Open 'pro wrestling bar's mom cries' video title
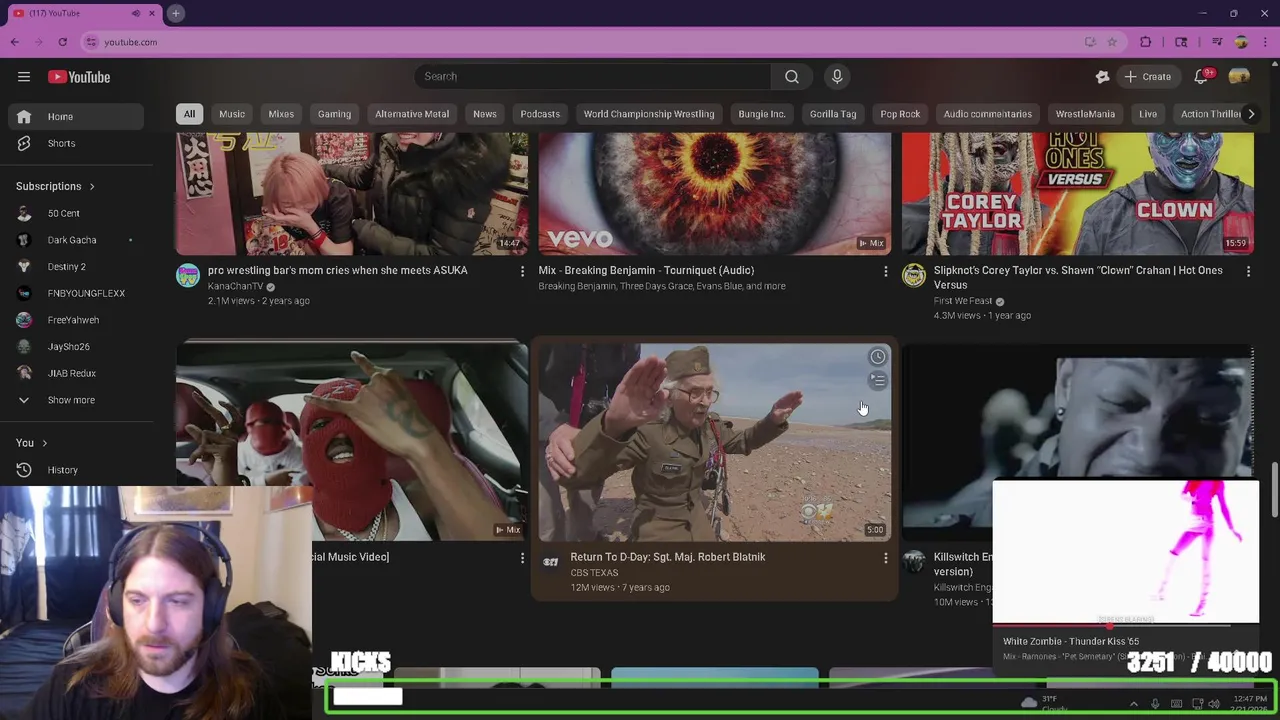1280x720 pixels. (337, 270)
